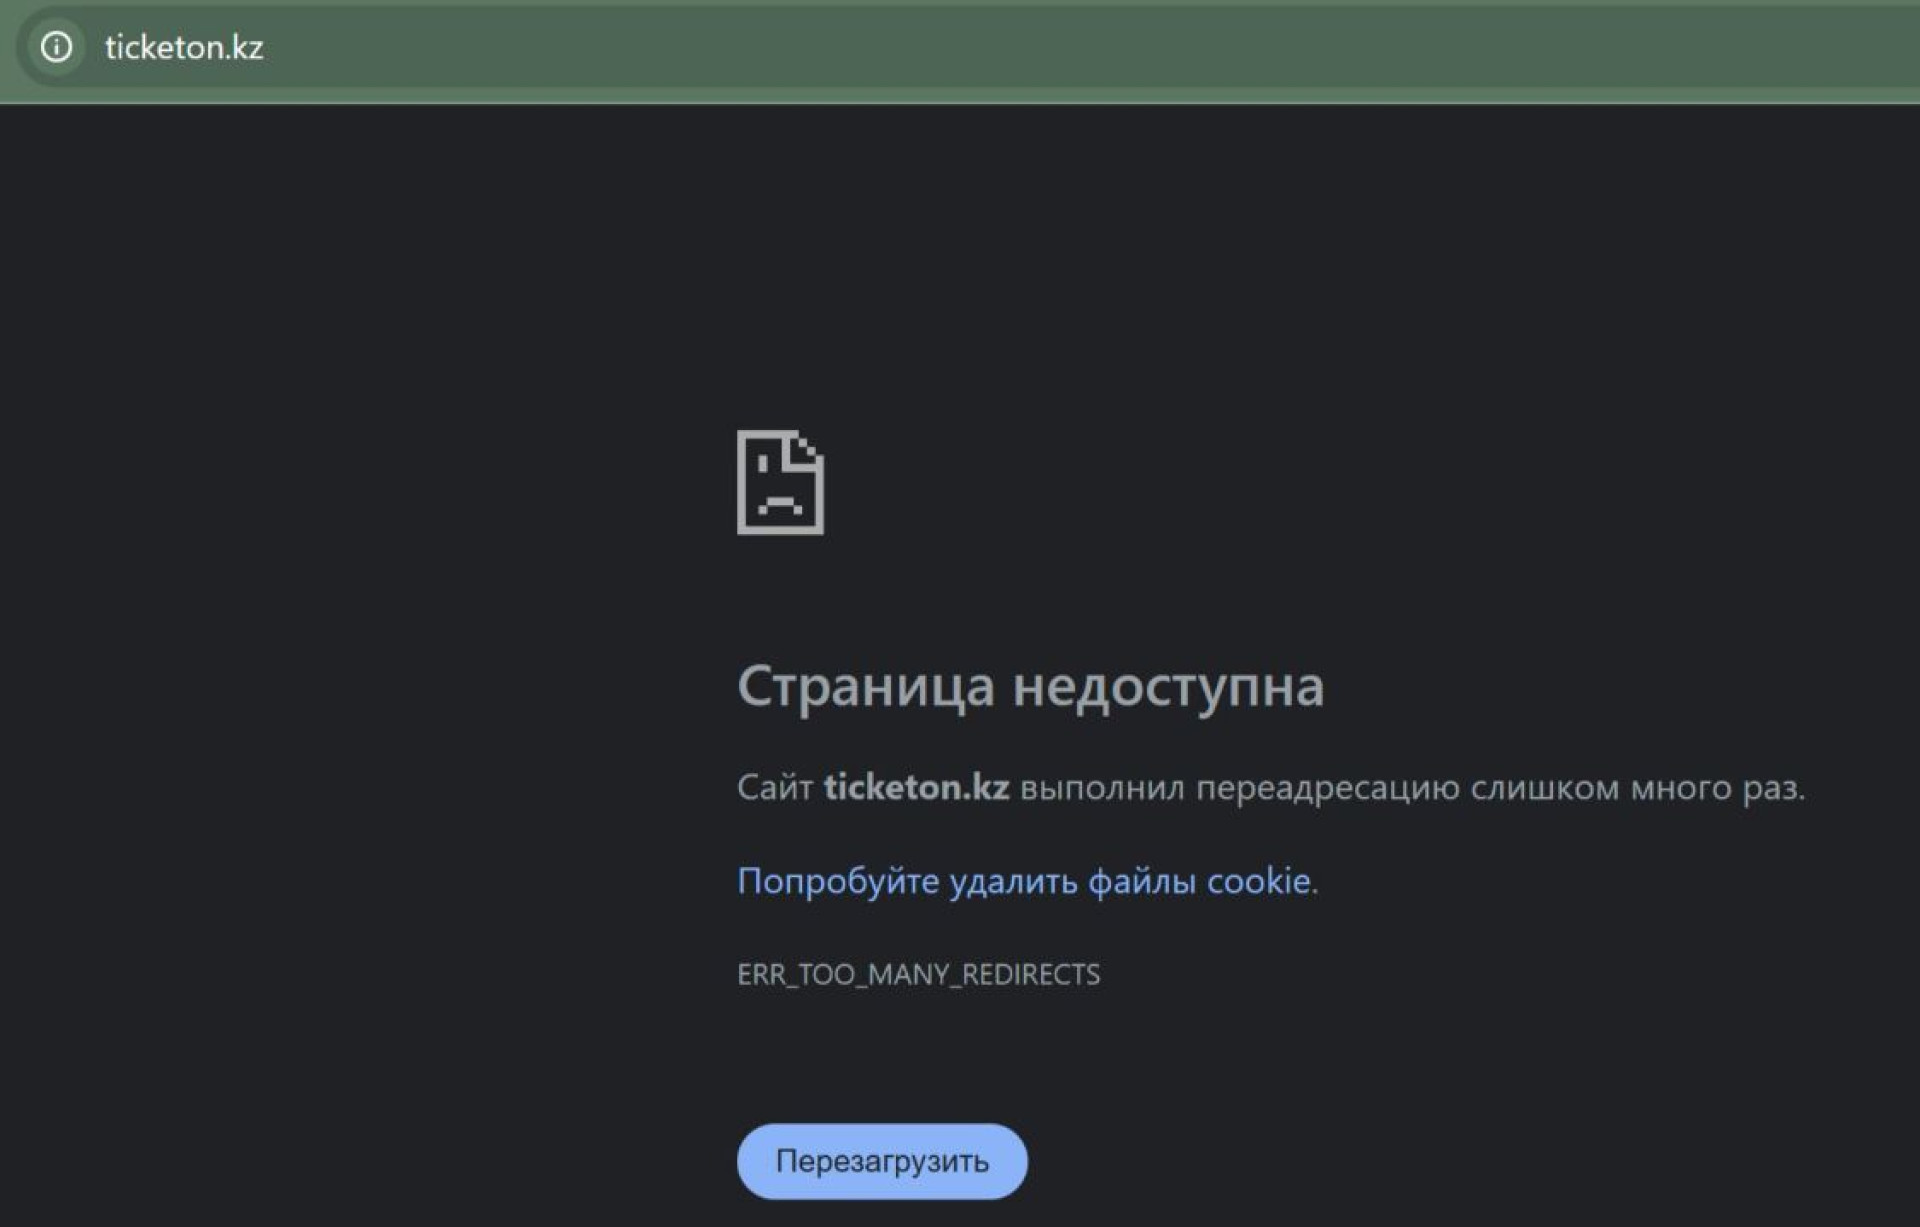1920x1227 pixels.
Task: Click the bold ticketon.kz text in error message
Action: [916, 787]
